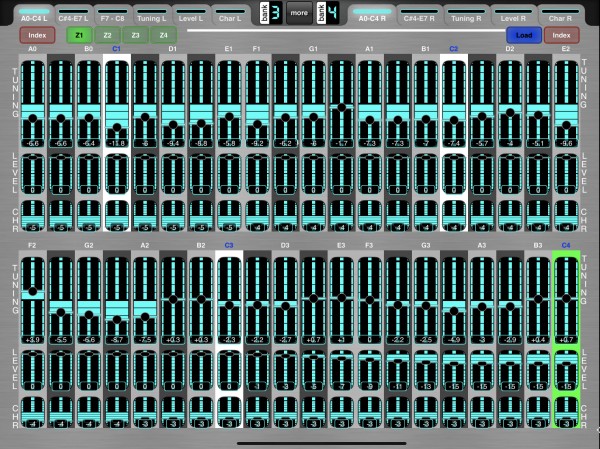Click the C4 CHR slider
Image resolution: width=600 pixels, height=449 pixels.
pos(566,412)
